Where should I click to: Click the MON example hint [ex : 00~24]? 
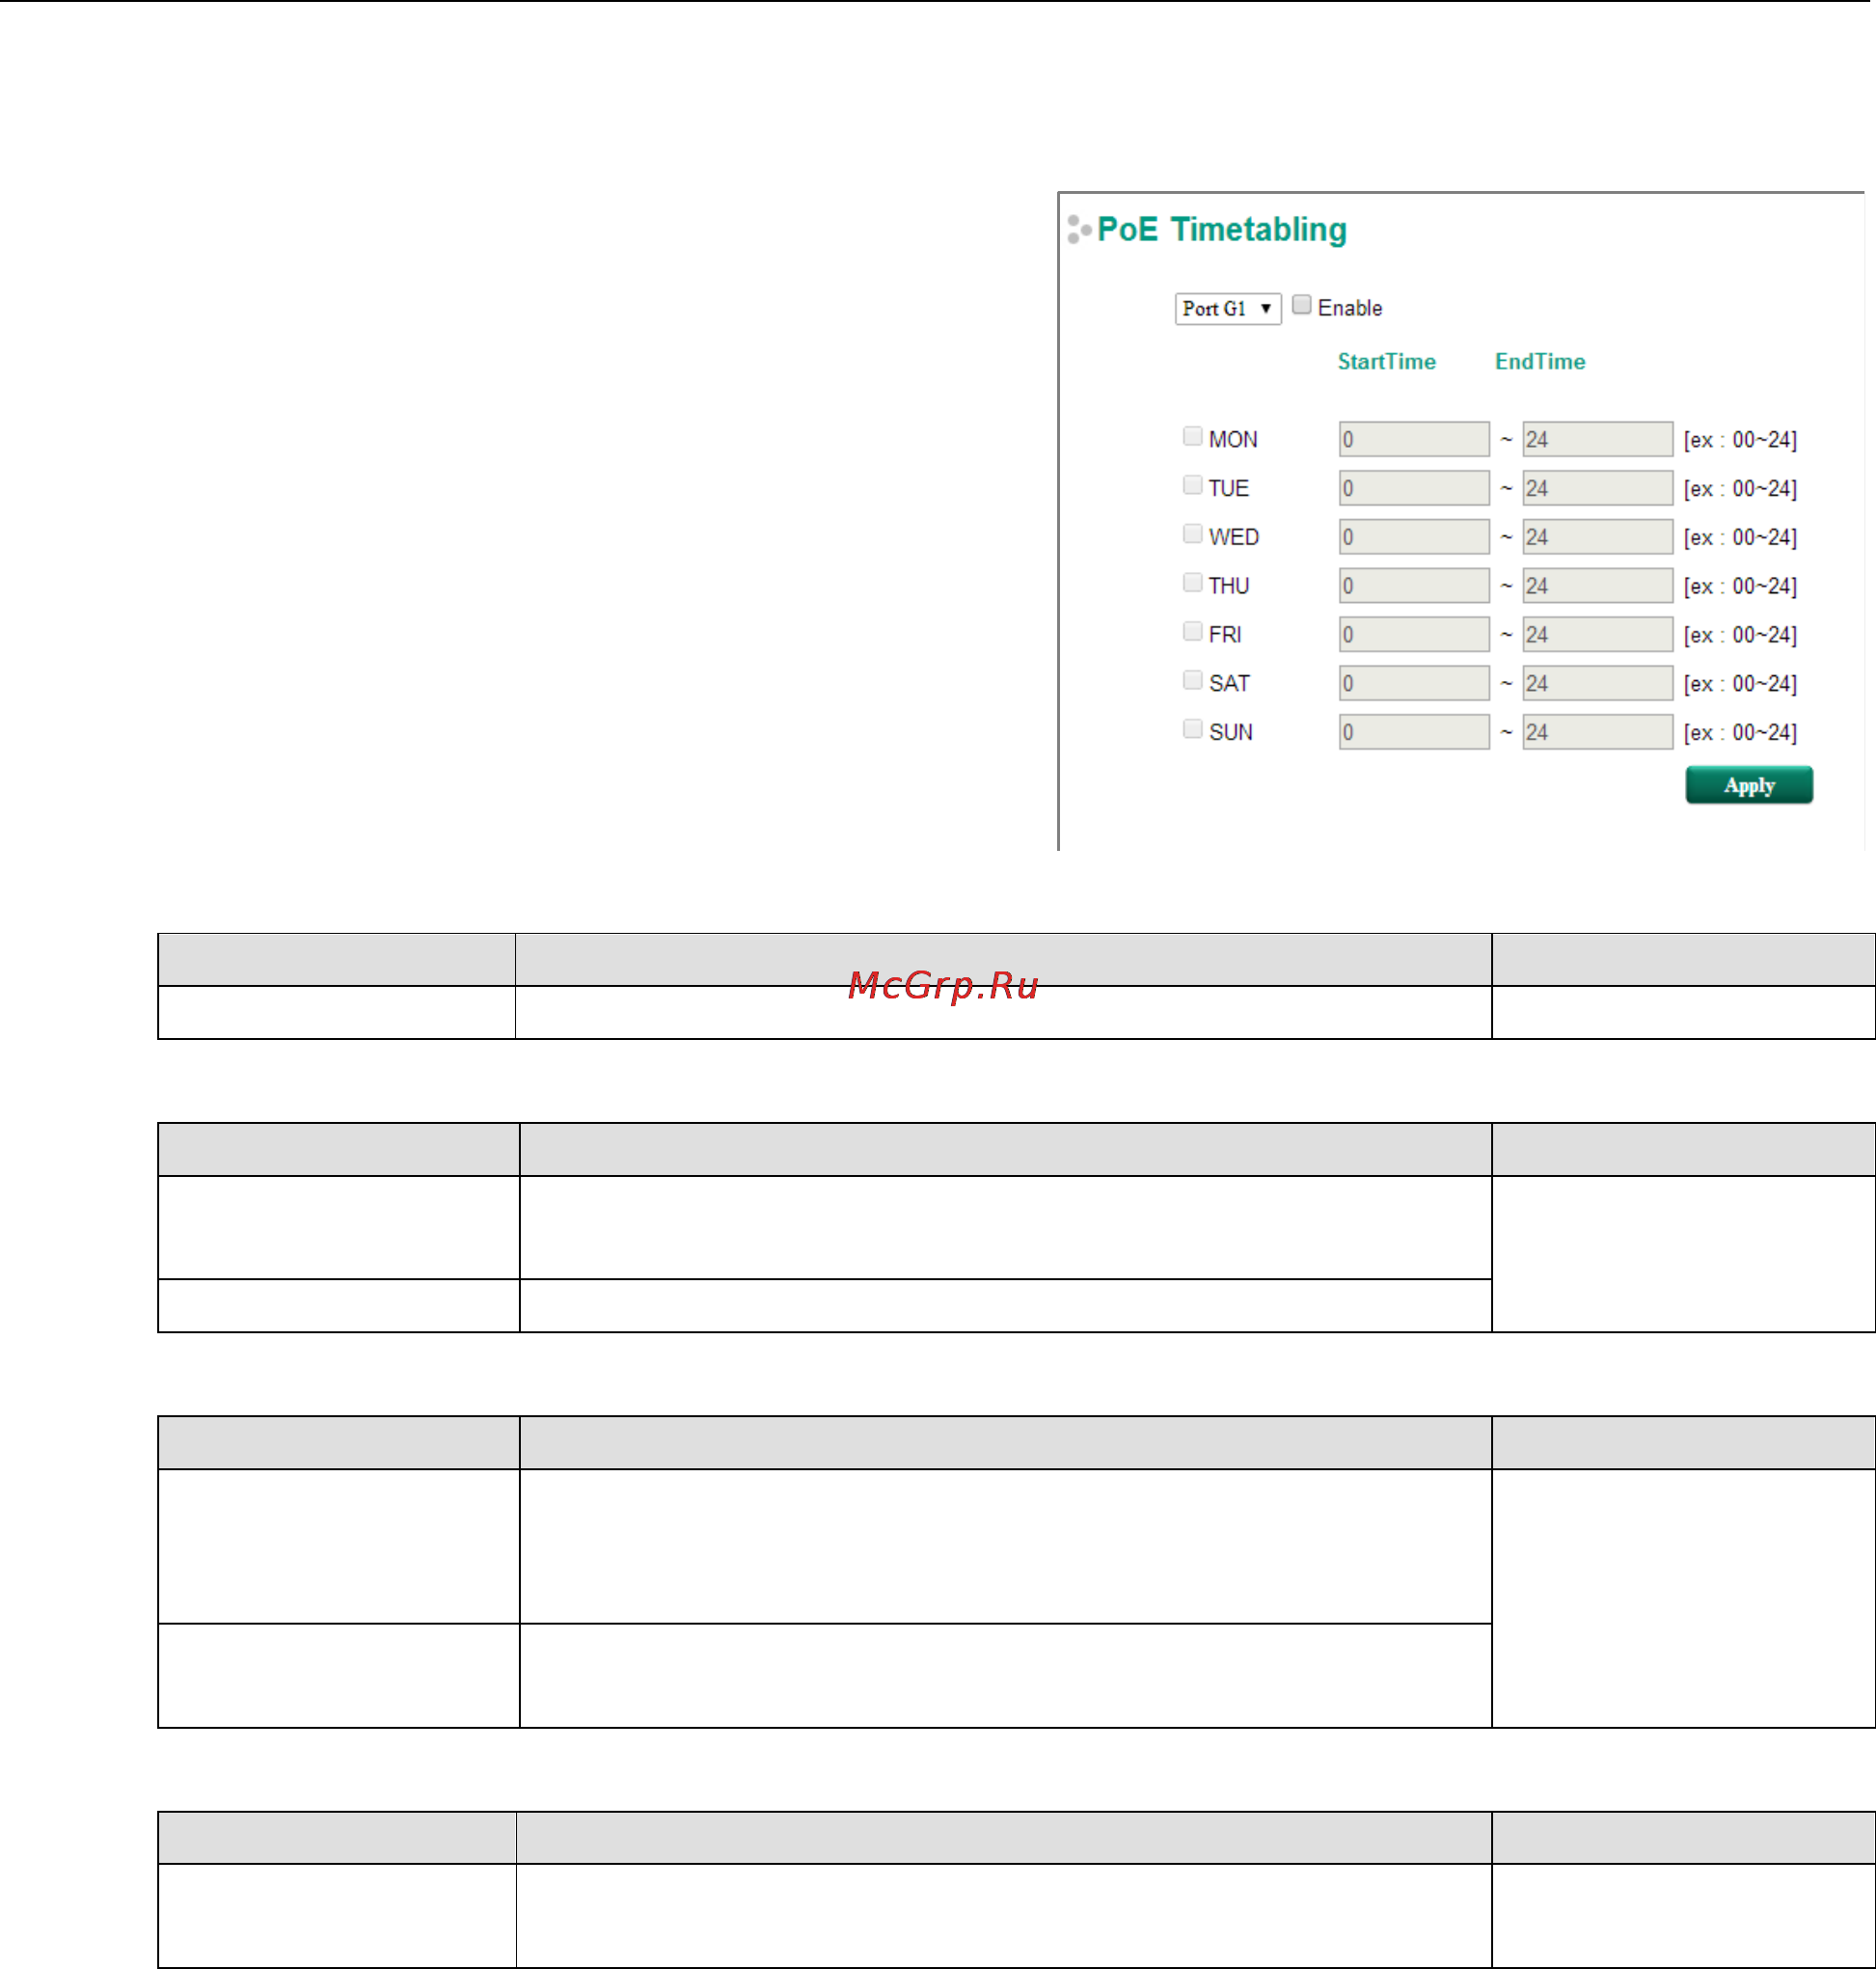[x=1740, y=440]
